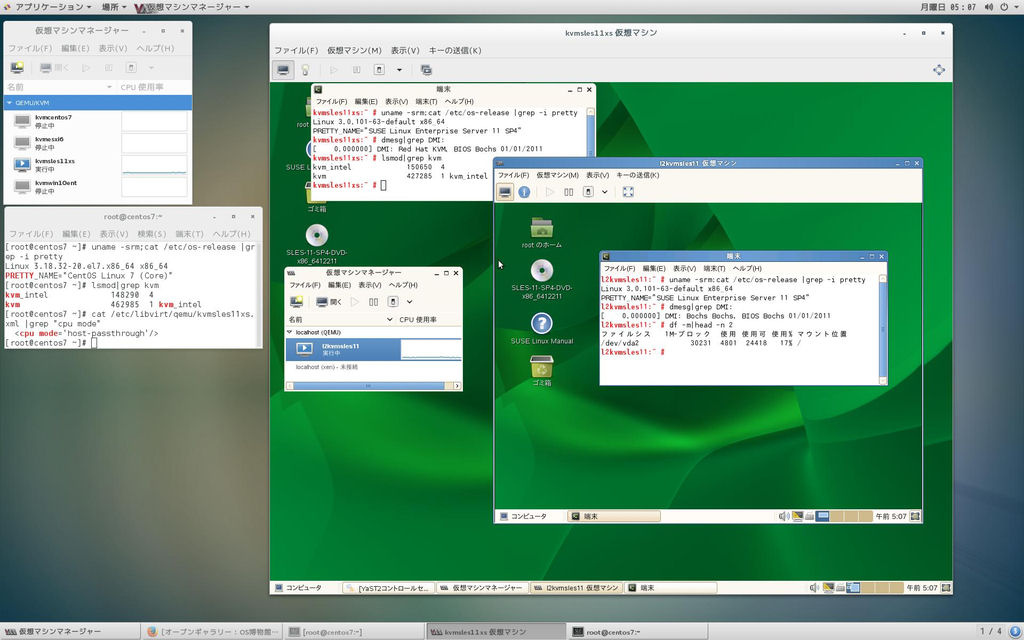Click the shutdown icon in host 仮想マシンマネージャー toolbar

[131, 67]
